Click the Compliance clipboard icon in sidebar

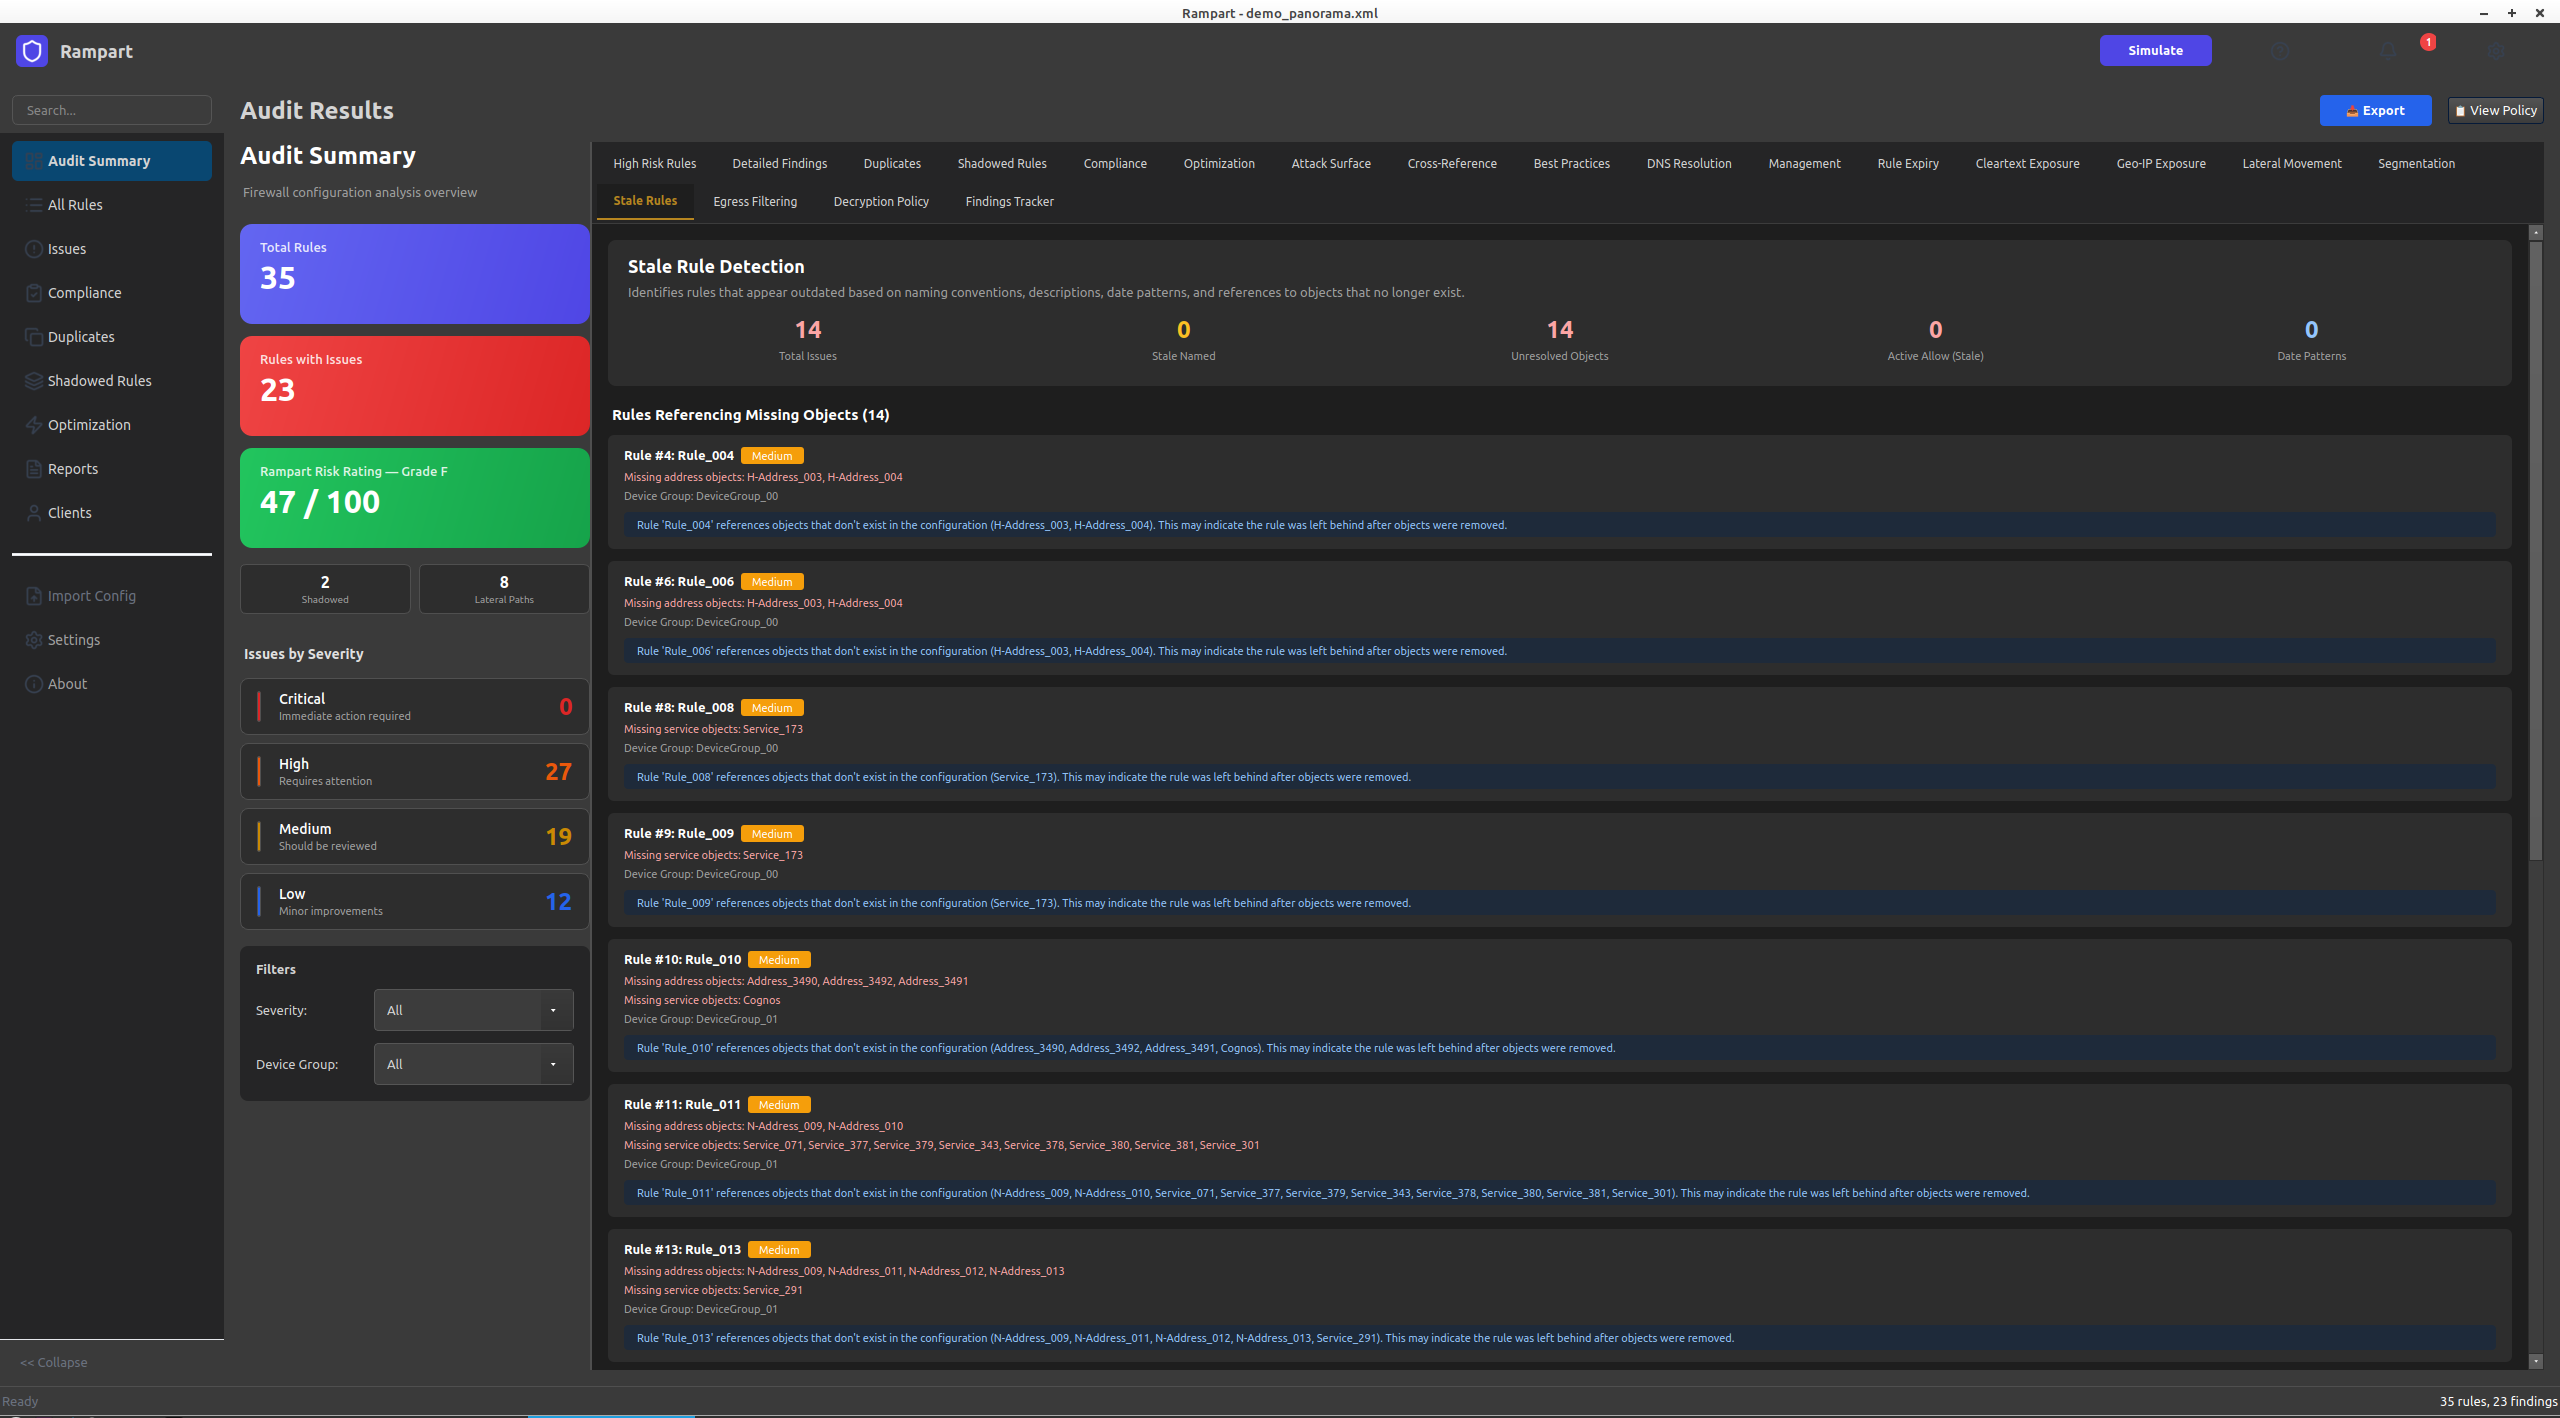(x=34, y=293)
